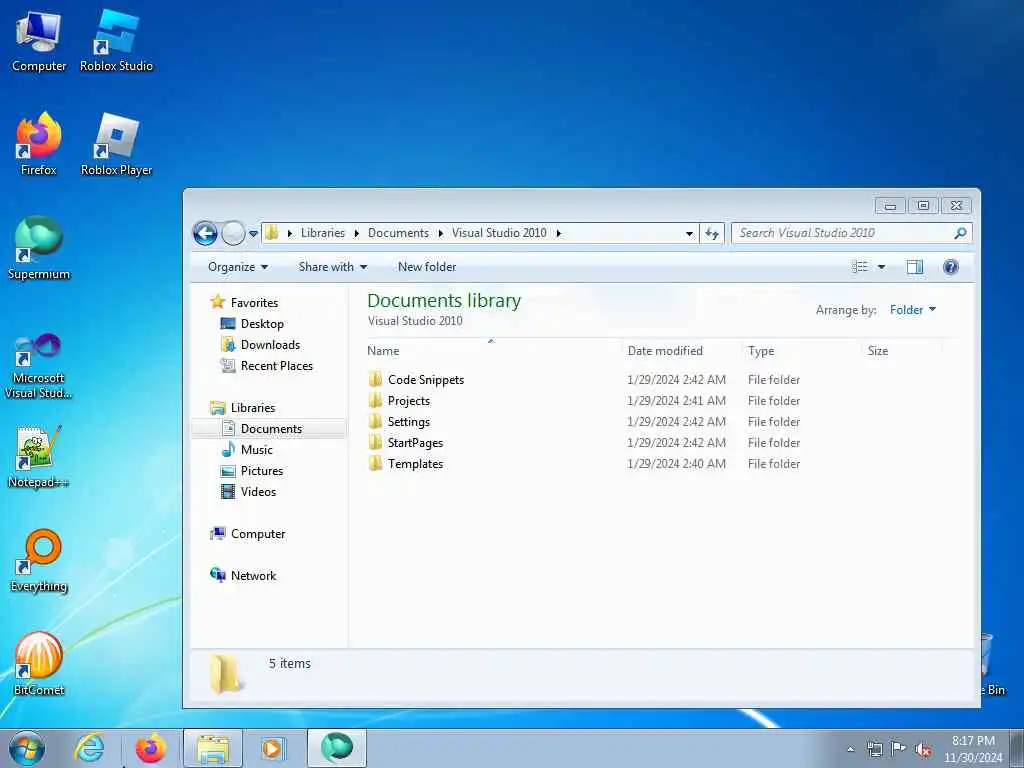Viewport: 1024px width, 768px height.
Task: Select the Roblox Studio desktop shortcut
Action: click(x=116, y=41)
